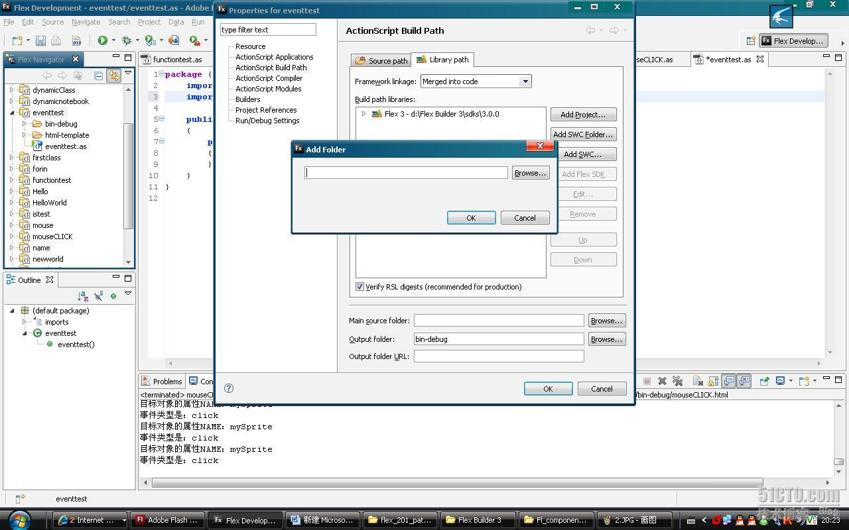Click Remove Launch X icon in Console

[x=662, y=381]
